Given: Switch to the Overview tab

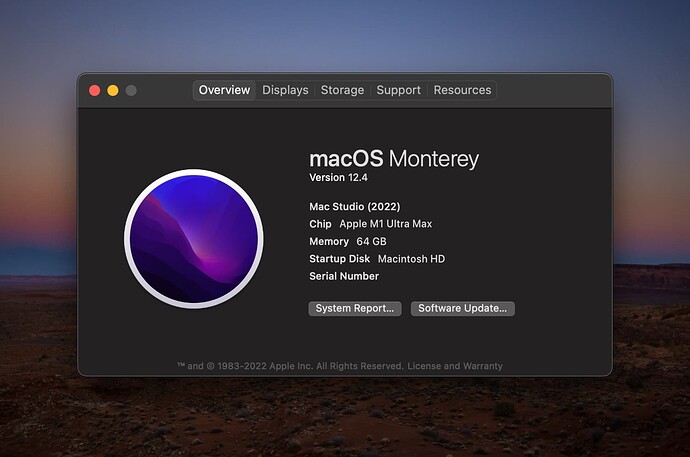Looking at the screenshot, I should click(x=224, y=90).
